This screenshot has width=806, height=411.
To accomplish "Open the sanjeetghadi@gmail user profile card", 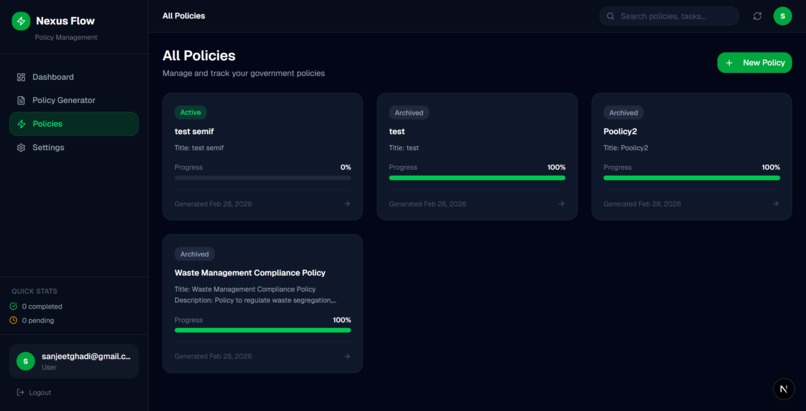I will pos(74,361).
